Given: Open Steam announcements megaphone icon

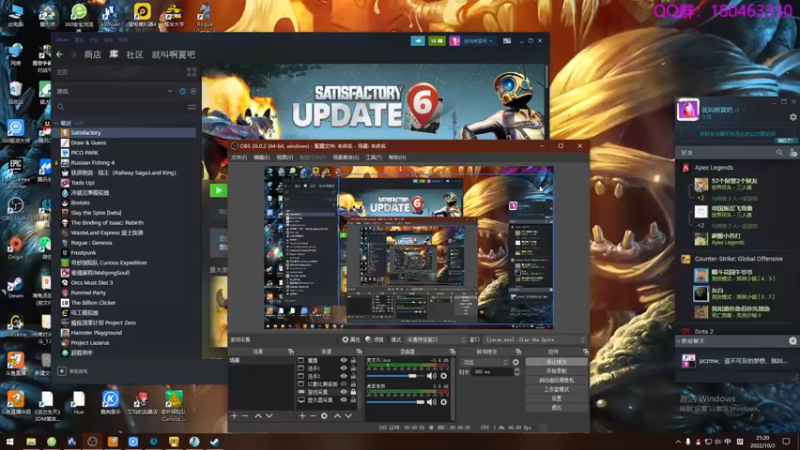Looking at the screenshot, I should point(417,41).
